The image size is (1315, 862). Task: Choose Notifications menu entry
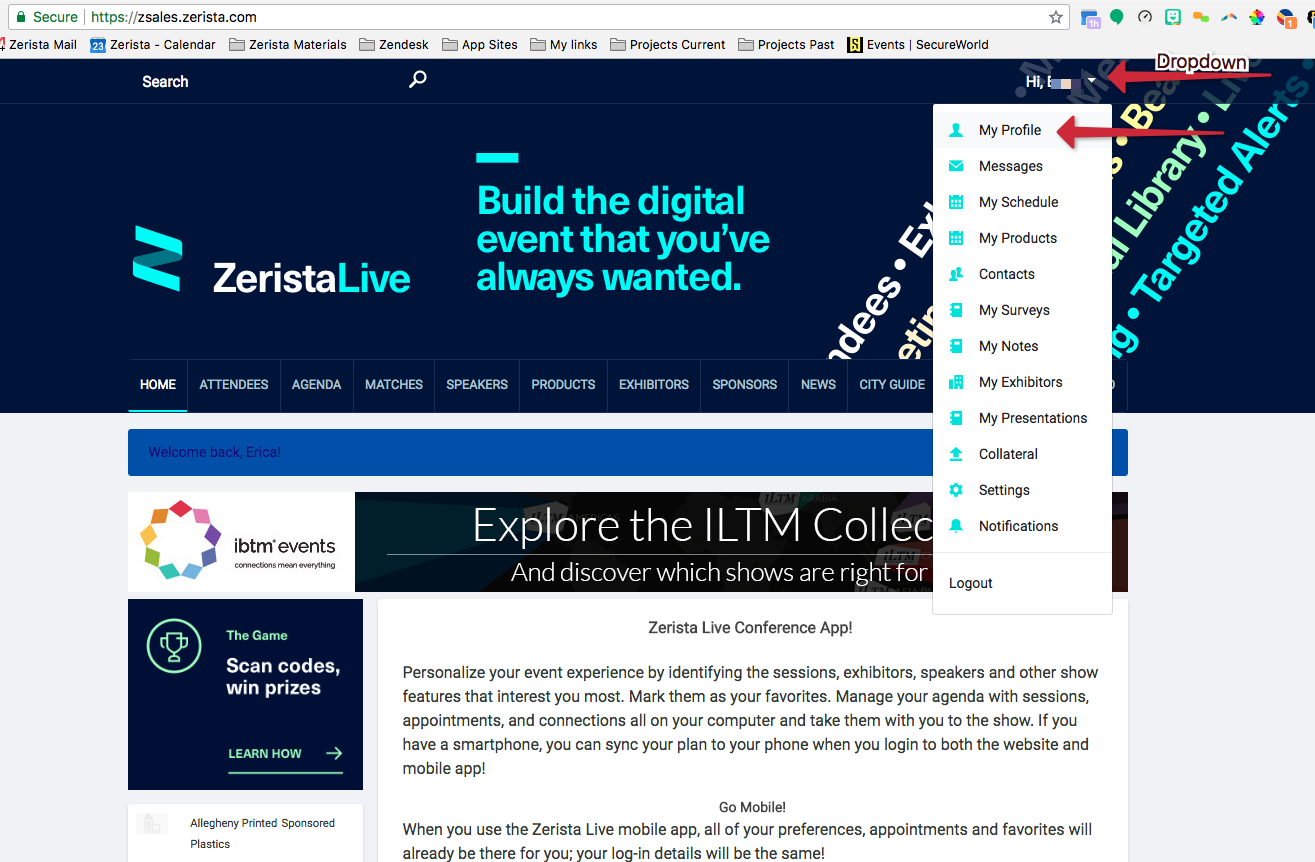[x=1022, y=526]
